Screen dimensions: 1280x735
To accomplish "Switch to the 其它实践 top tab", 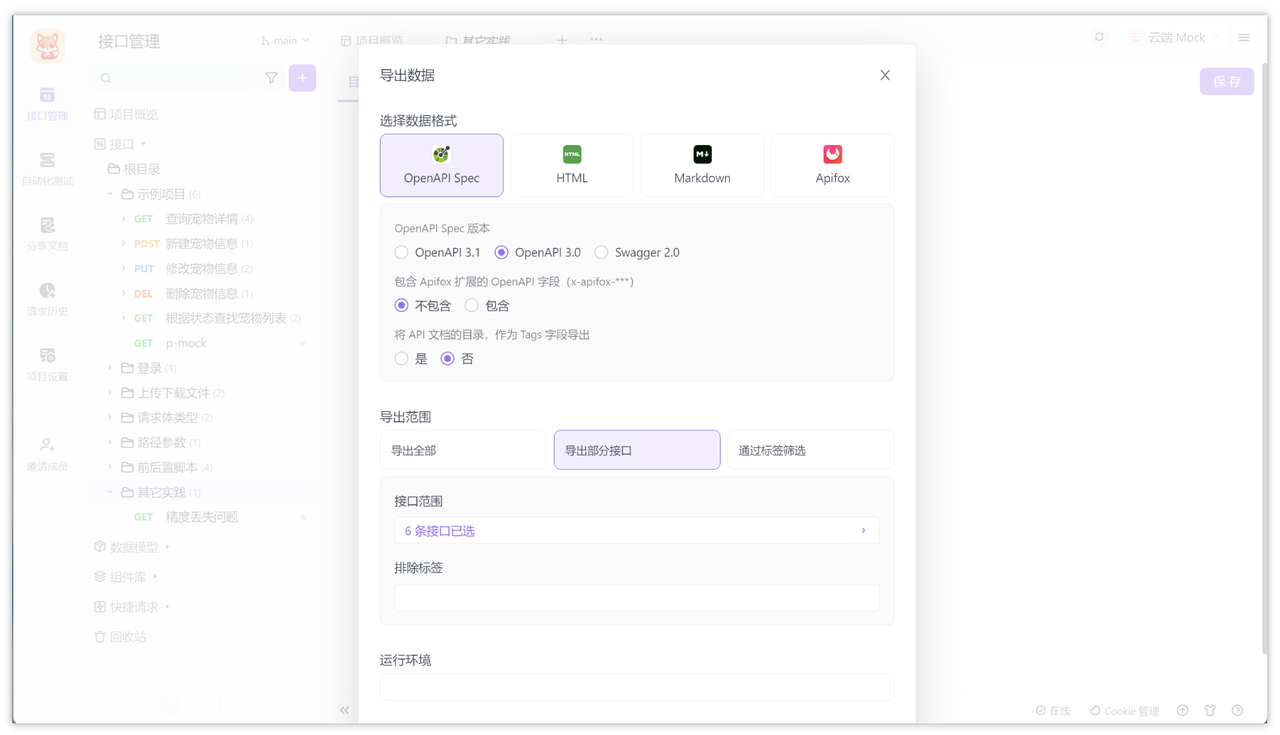I will pos(478,41).
